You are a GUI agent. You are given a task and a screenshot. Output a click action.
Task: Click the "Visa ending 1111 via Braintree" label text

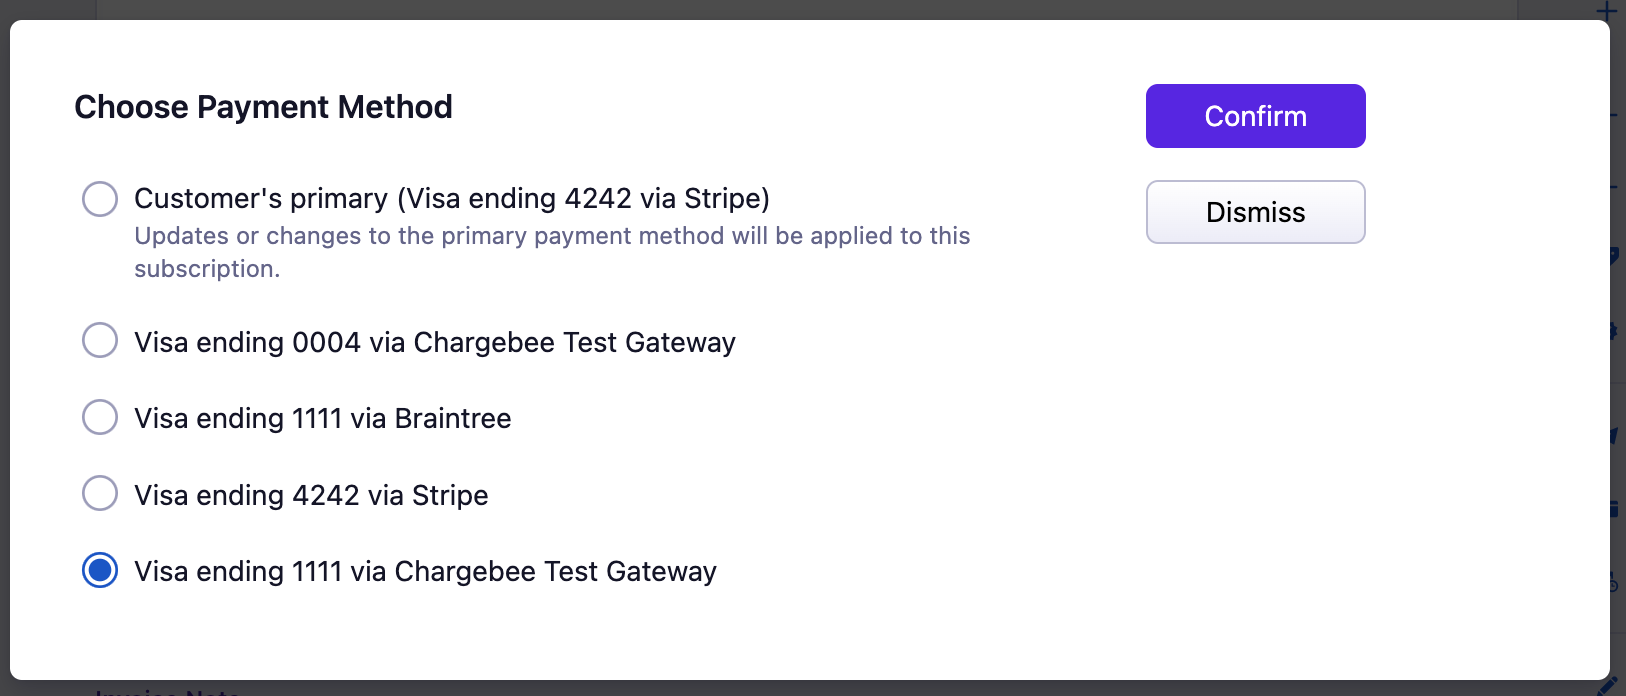pyautogui.click(x=323, y=418)
